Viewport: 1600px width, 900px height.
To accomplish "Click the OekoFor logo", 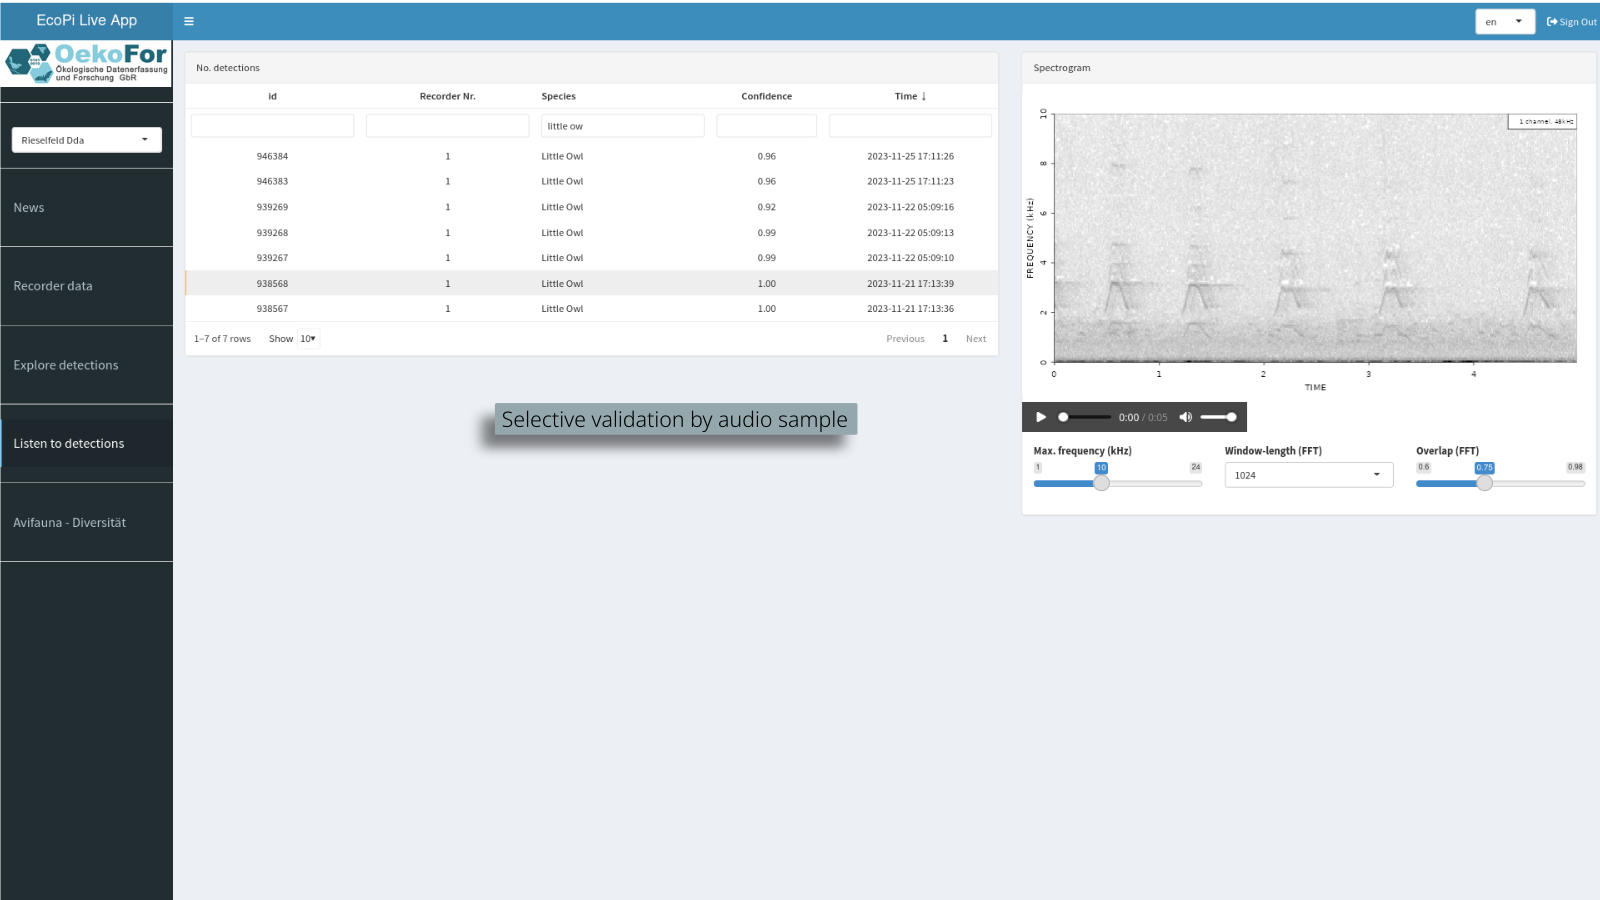I will click(86, 63).
